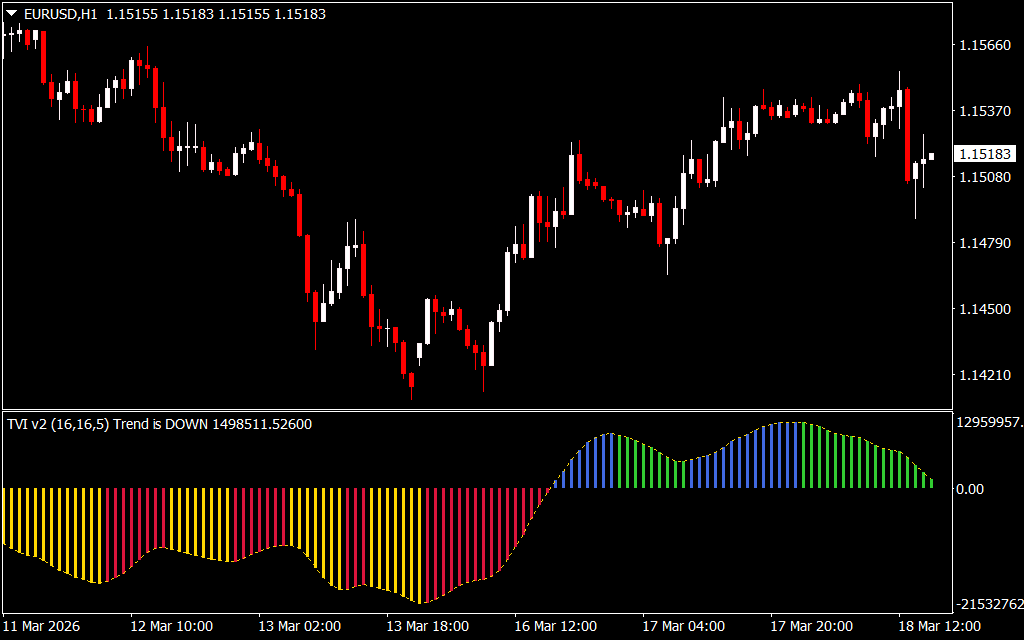Screen dimensions: 1024x640
Task: Select the 1.14500 price axis label
Action: tap(984, 309)
